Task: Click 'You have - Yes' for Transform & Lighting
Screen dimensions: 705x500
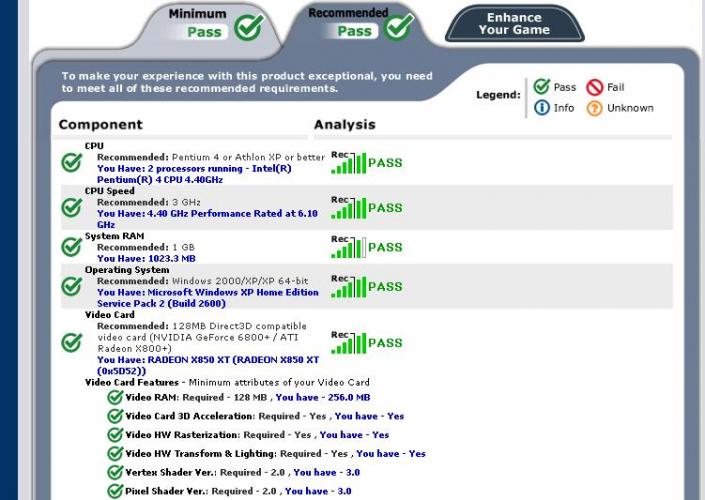Action: [391, 454]
